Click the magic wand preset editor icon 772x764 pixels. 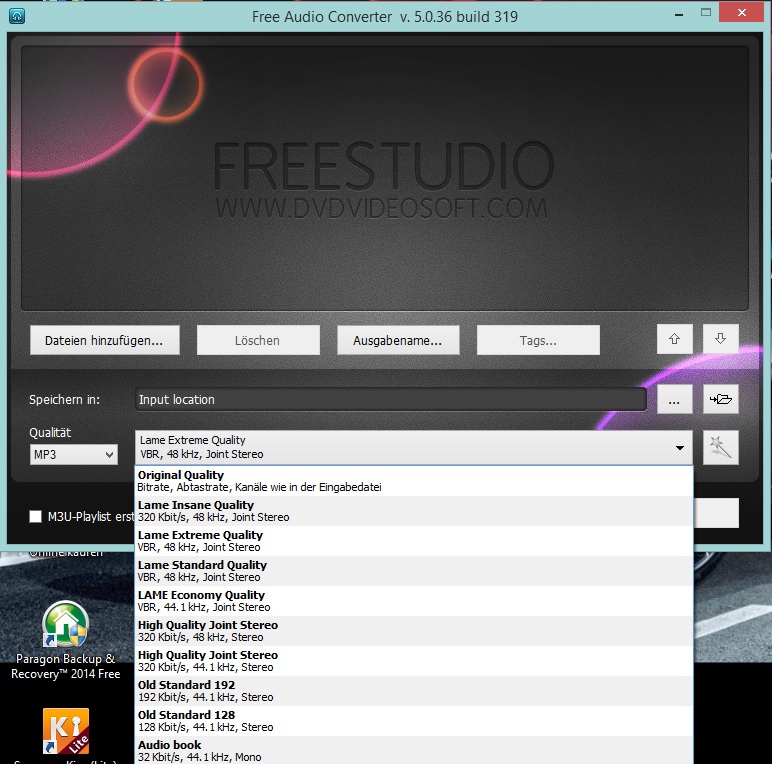pos(720,447)
